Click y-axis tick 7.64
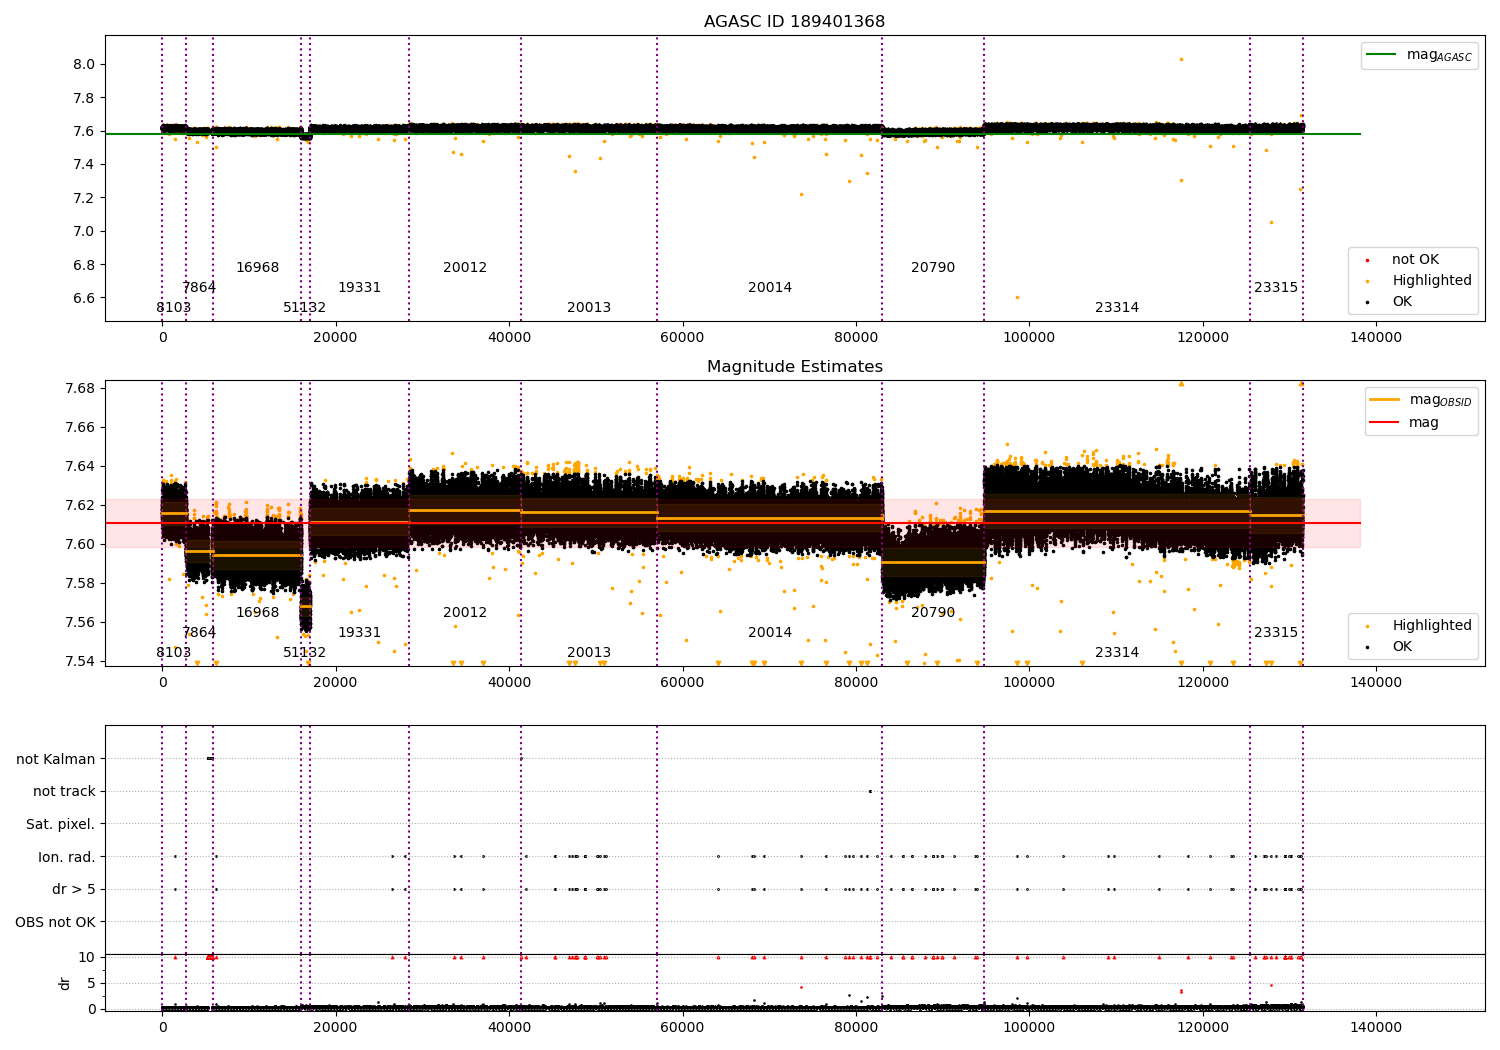This screenshot has width=1500, height=1050. tap(79, 466)
